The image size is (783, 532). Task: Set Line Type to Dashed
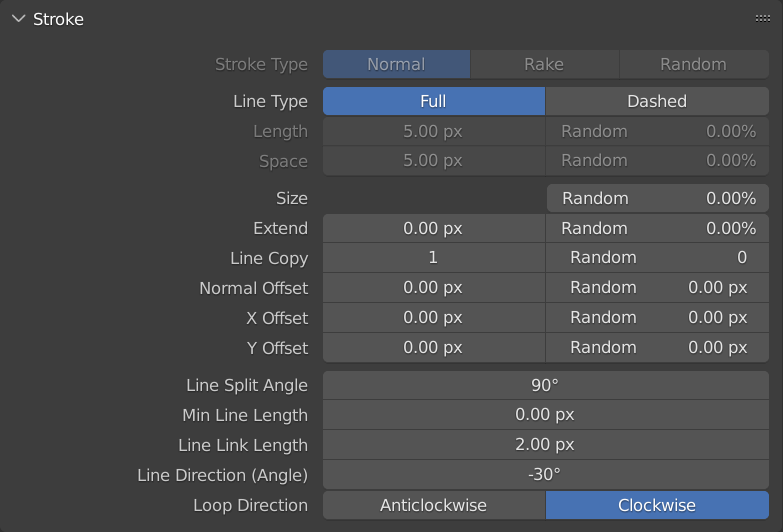pos(657,101)
